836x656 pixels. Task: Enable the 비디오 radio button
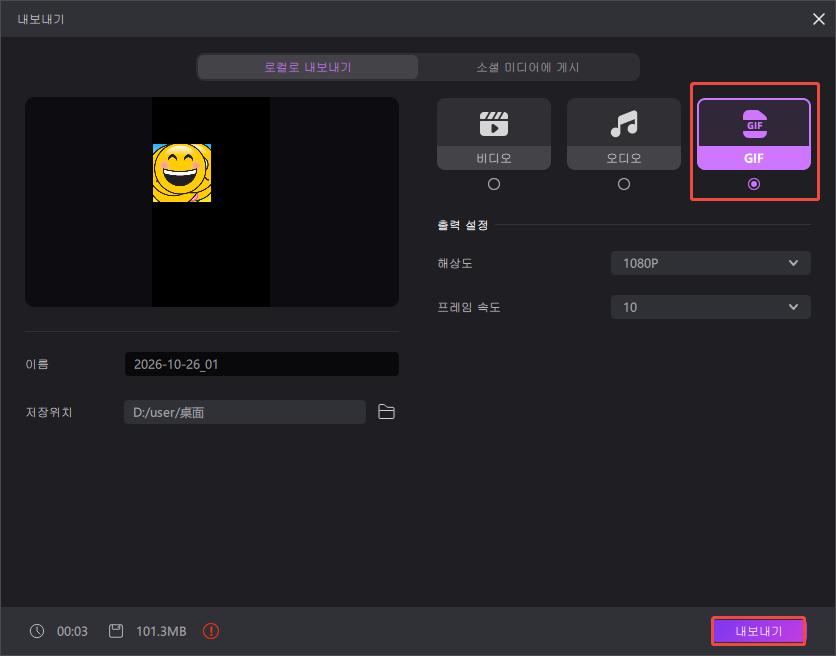tap(494, 184)
